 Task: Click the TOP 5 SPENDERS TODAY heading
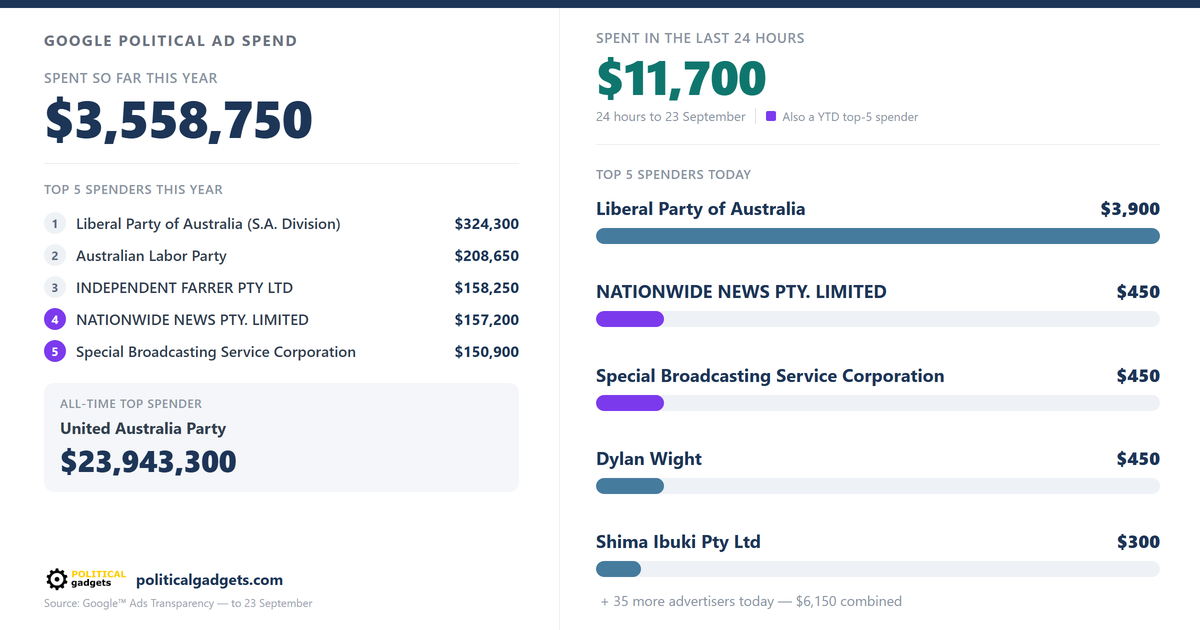(x=673, y=174)
